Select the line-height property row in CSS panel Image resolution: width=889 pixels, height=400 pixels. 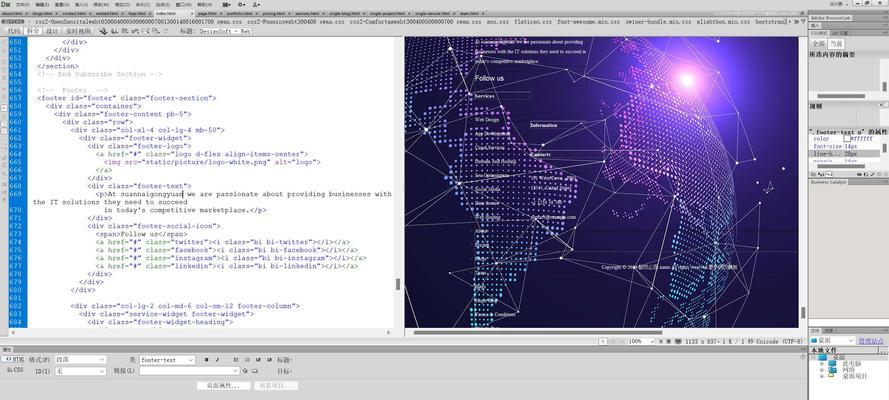[x=845, y=154]
